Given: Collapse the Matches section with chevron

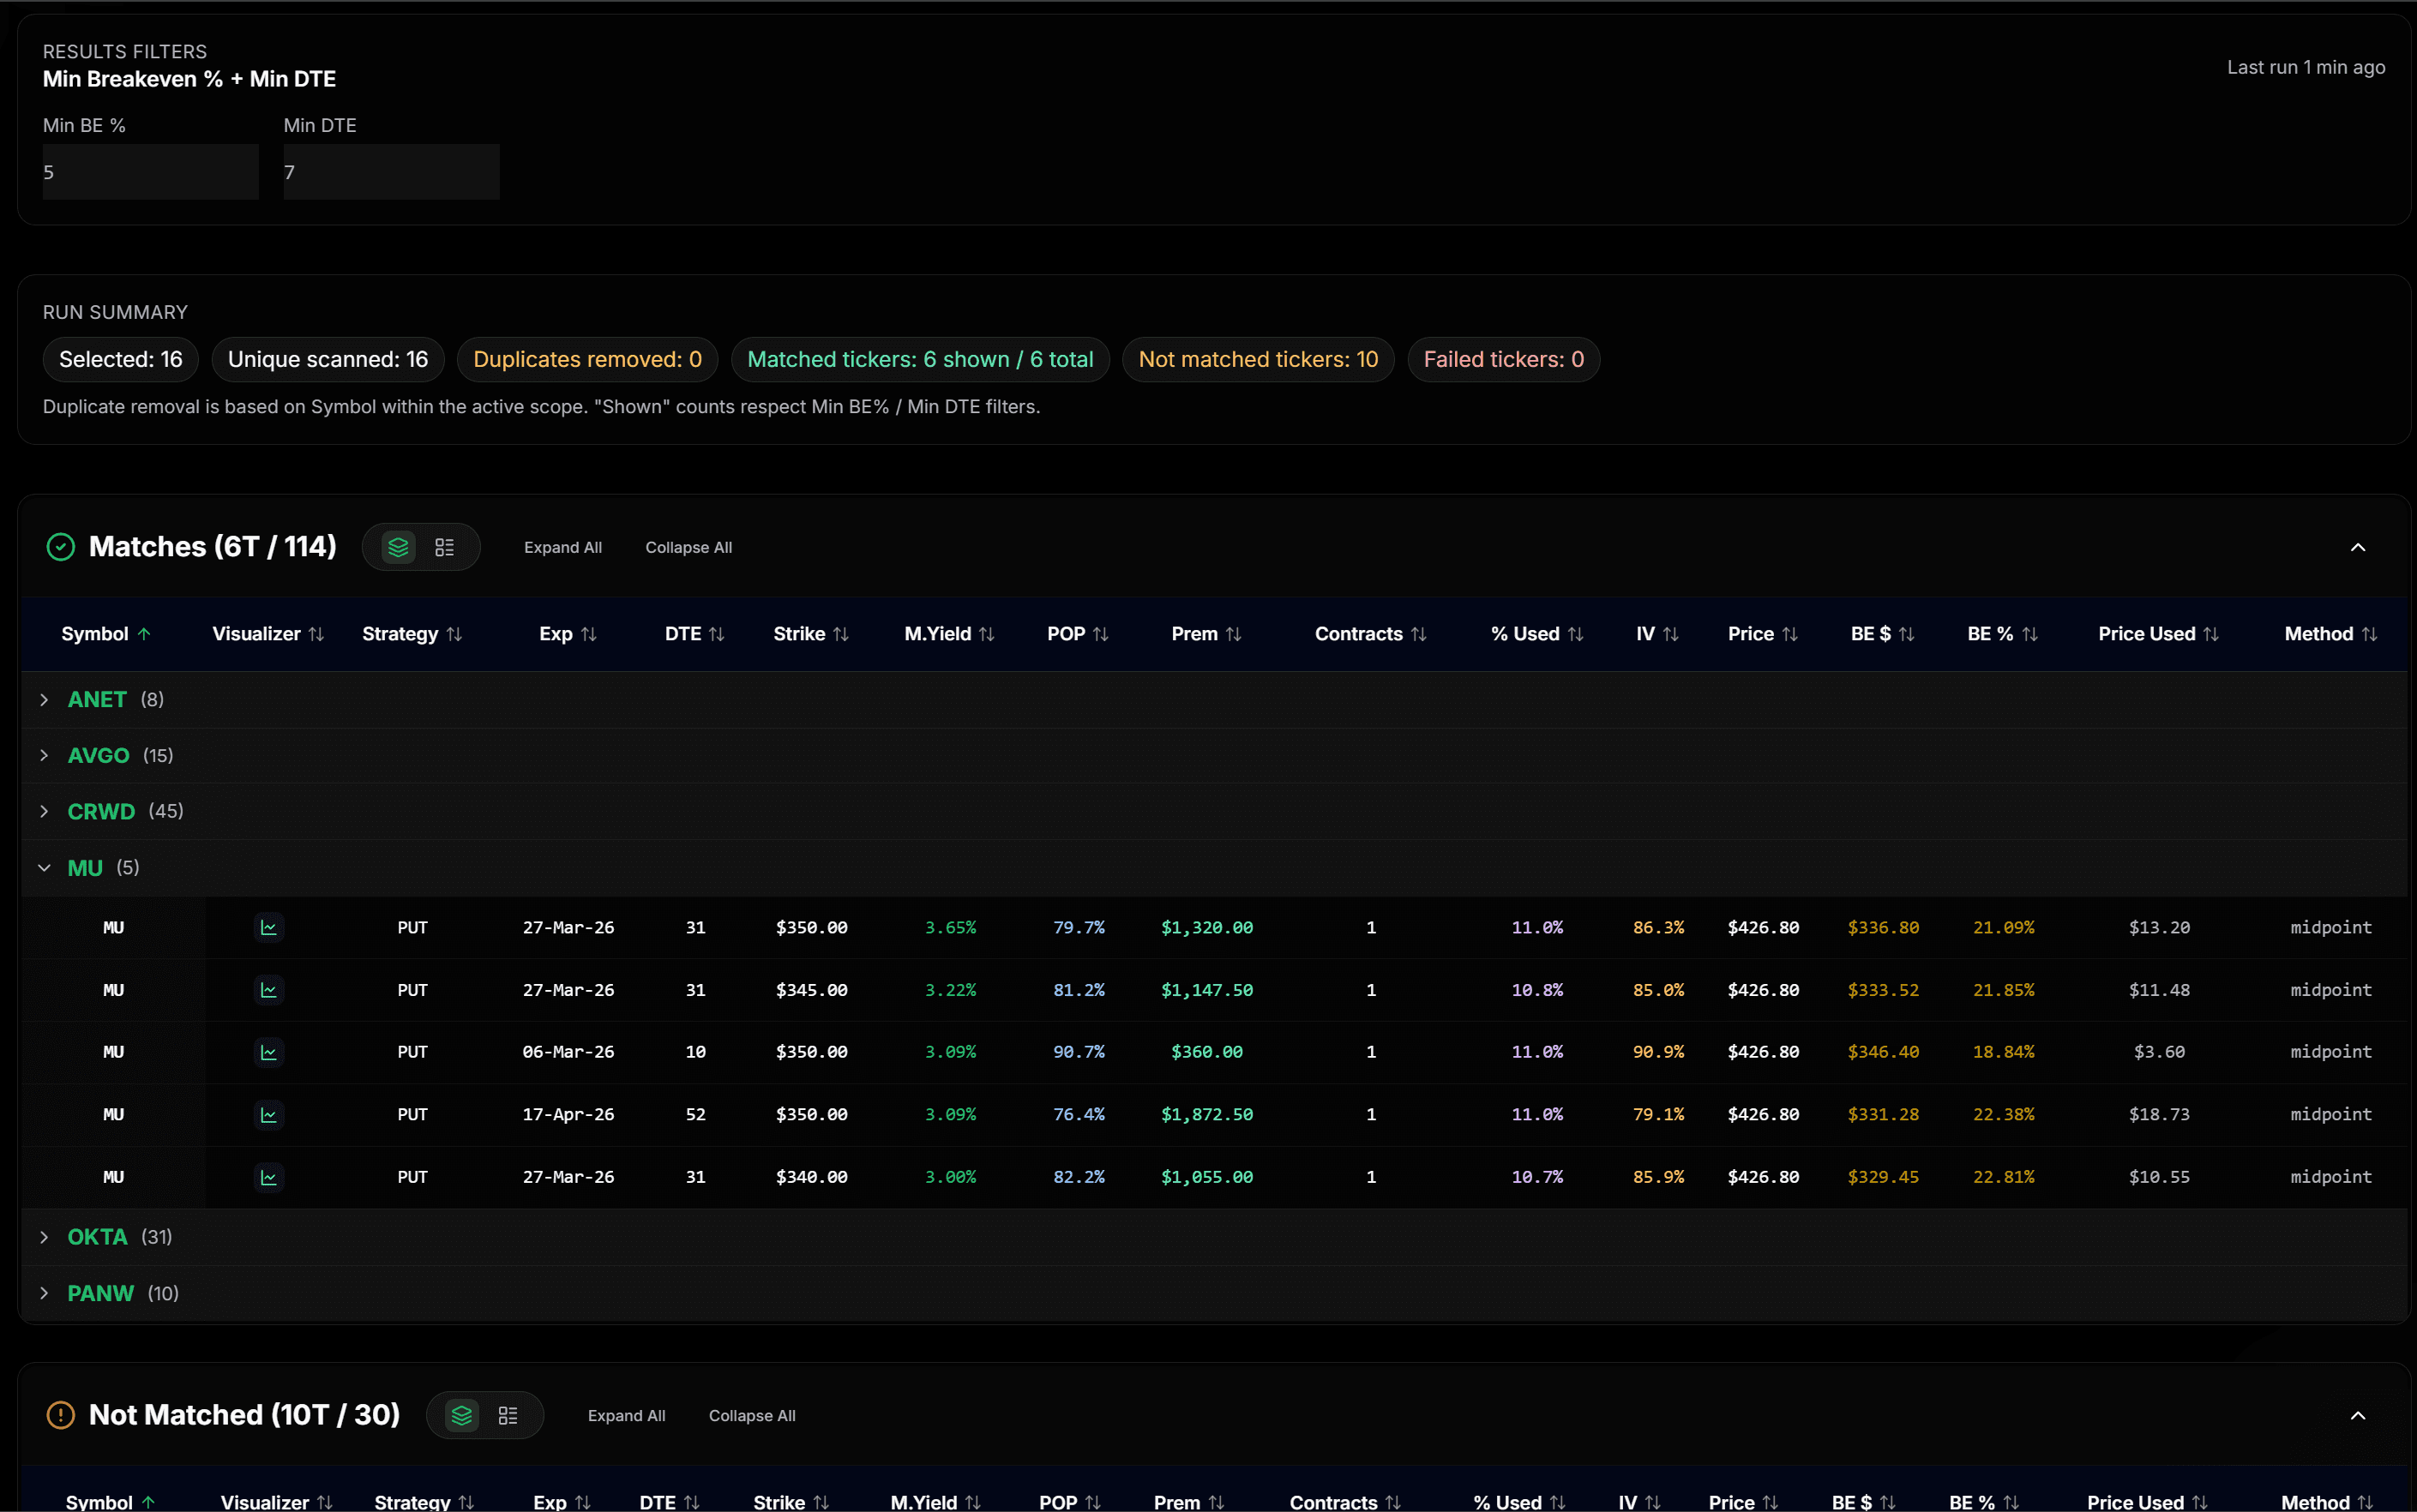Looking at the screenshot, I should pos(2357,547).
